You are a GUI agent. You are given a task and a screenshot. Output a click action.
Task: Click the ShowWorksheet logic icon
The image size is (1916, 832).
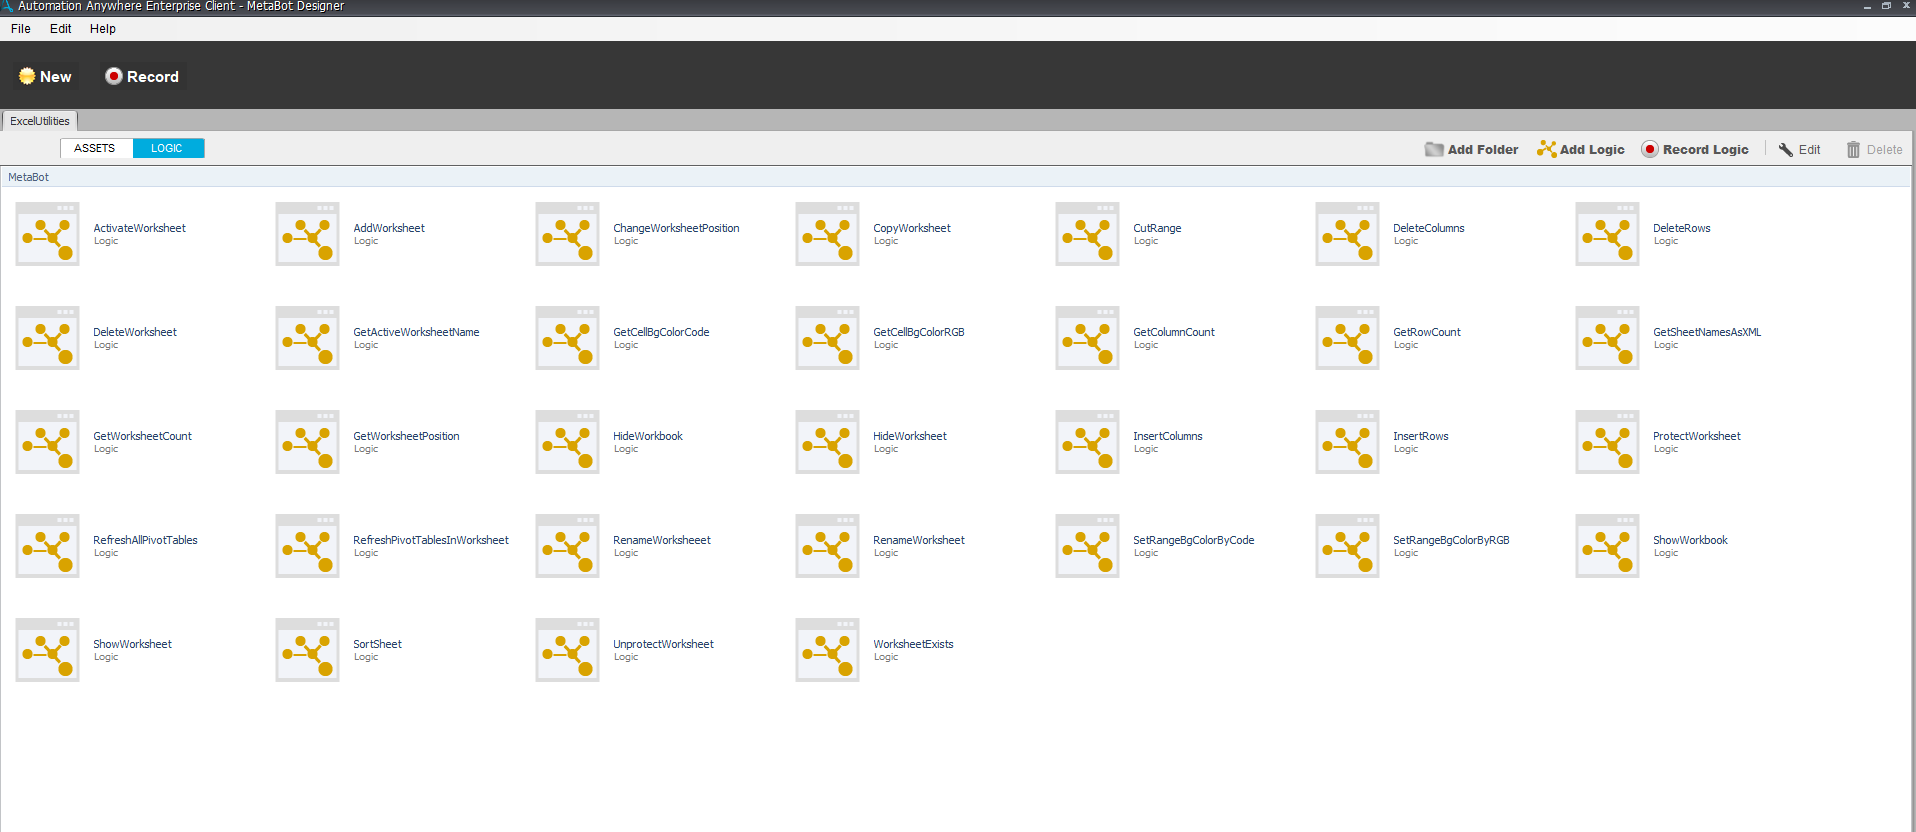click(48, 650)
